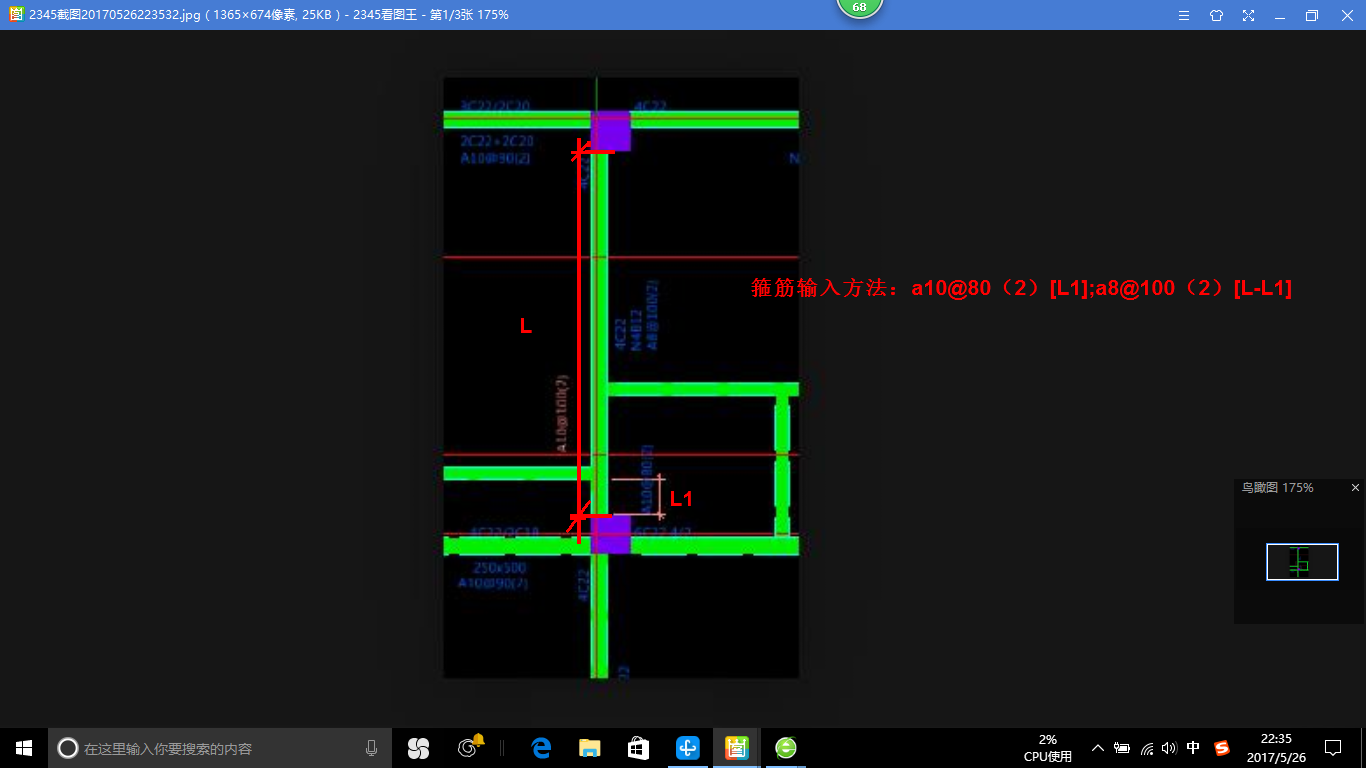Enter fullscreen with the expand arrows icon
The width and height of the screenshot is (1366, 768).
pyautogui.click(x=1248, y=15)
